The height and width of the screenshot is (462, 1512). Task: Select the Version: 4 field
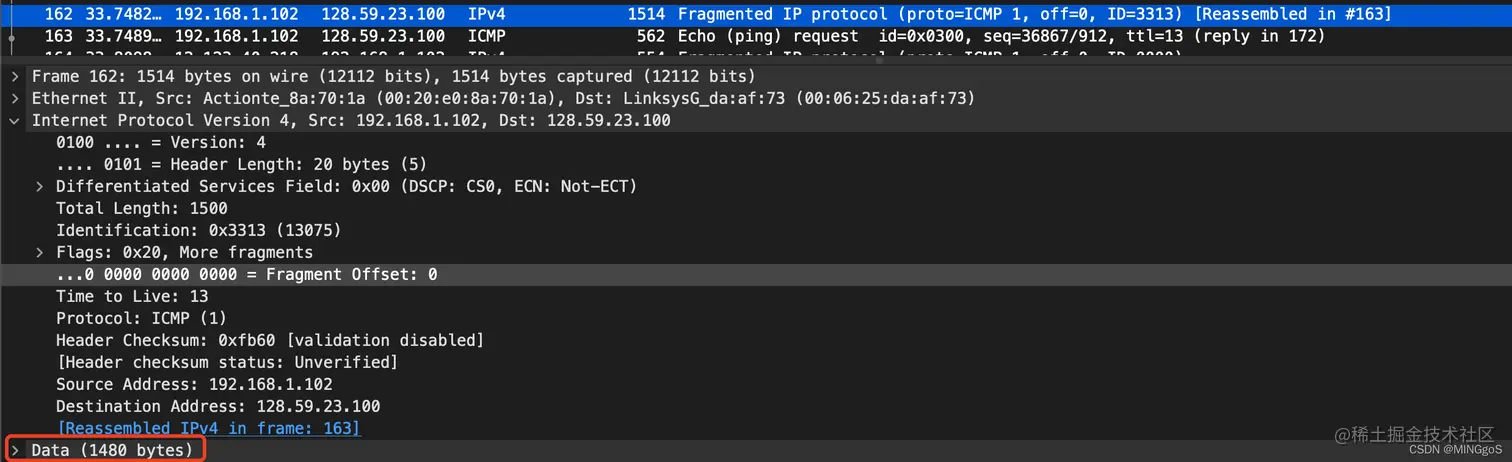tap(161, 142)
